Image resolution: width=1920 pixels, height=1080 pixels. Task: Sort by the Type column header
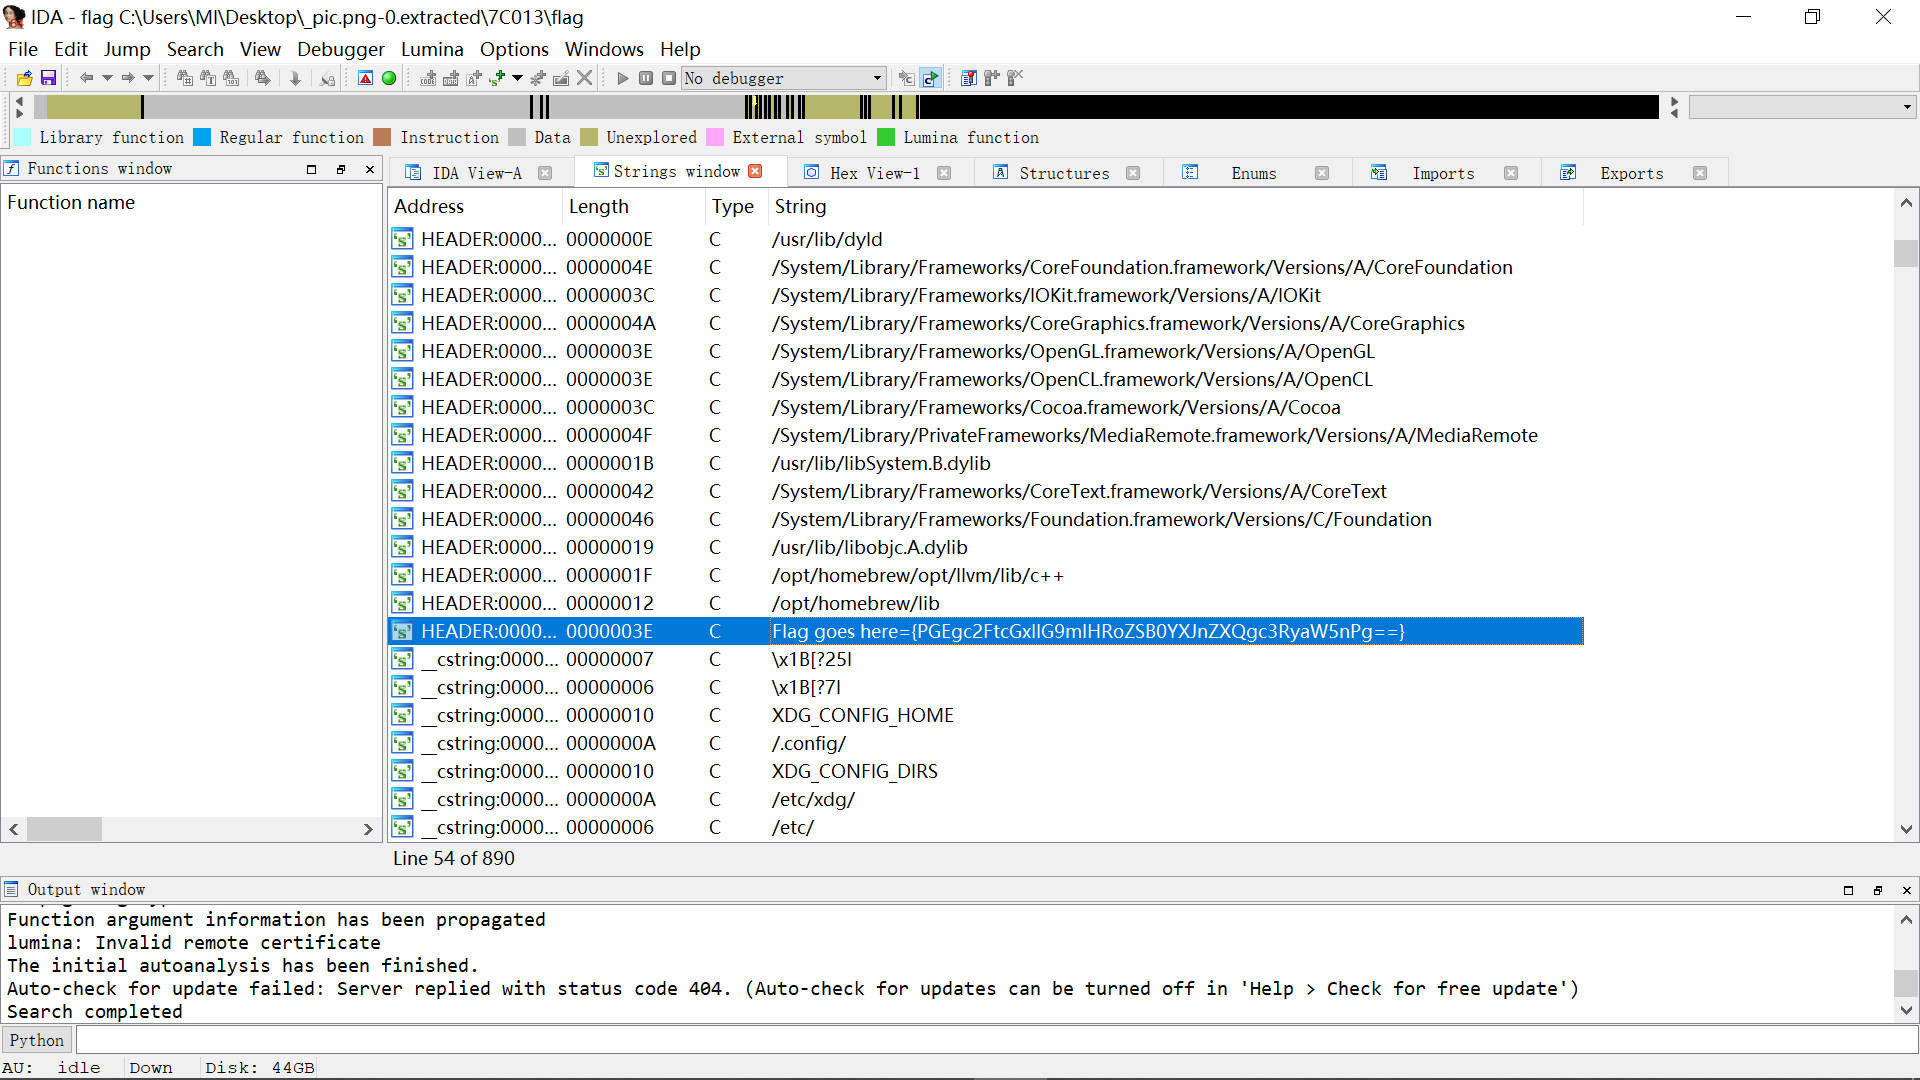pyautogui.click(x=736, y=206)
